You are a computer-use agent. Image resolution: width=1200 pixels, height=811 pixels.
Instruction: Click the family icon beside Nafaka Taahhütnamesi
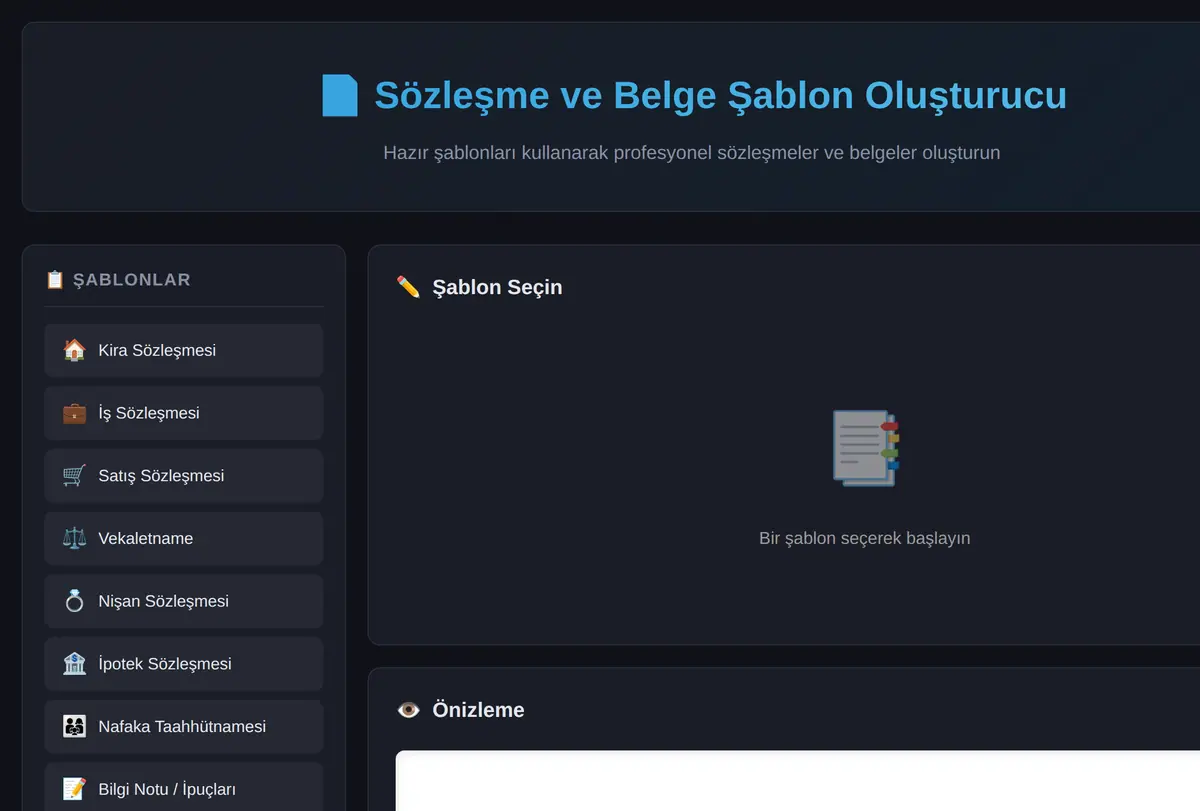74,726
